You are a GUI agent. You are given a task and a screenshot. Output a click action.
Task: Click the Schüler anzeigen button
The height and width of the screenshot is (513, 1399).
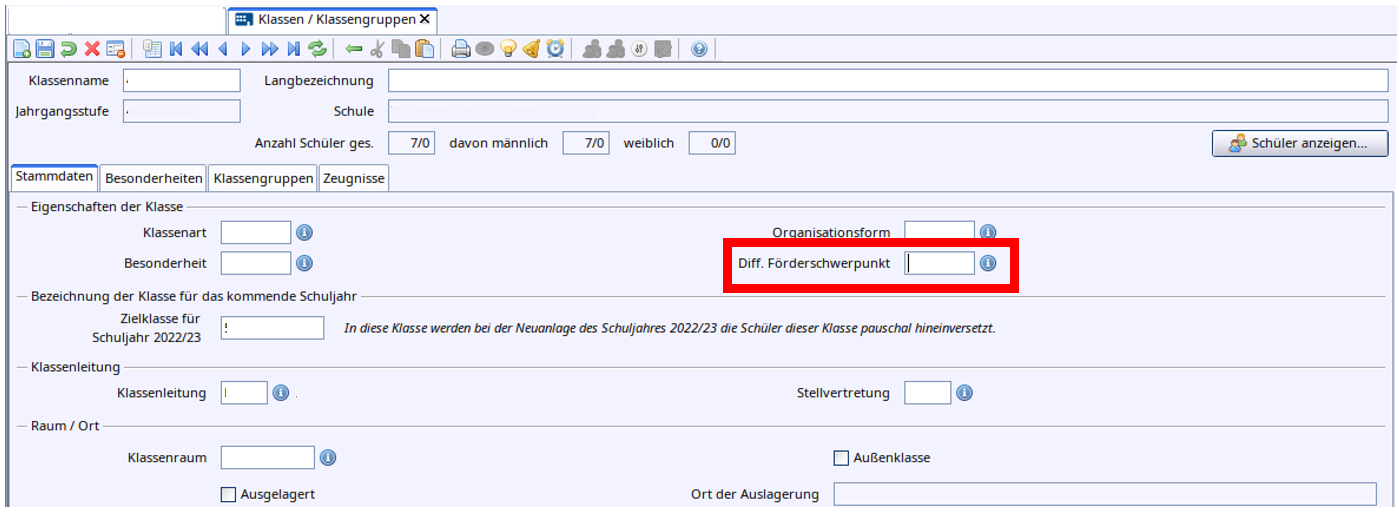(x=1300, y=143)
